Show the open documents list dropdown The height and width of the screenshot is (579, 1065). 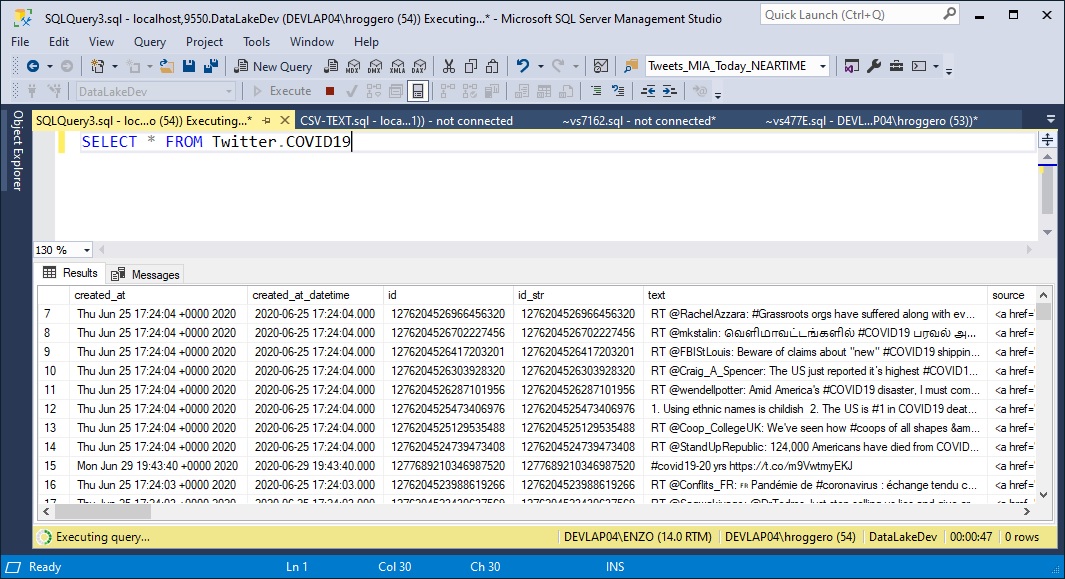tap(1050, 120)
